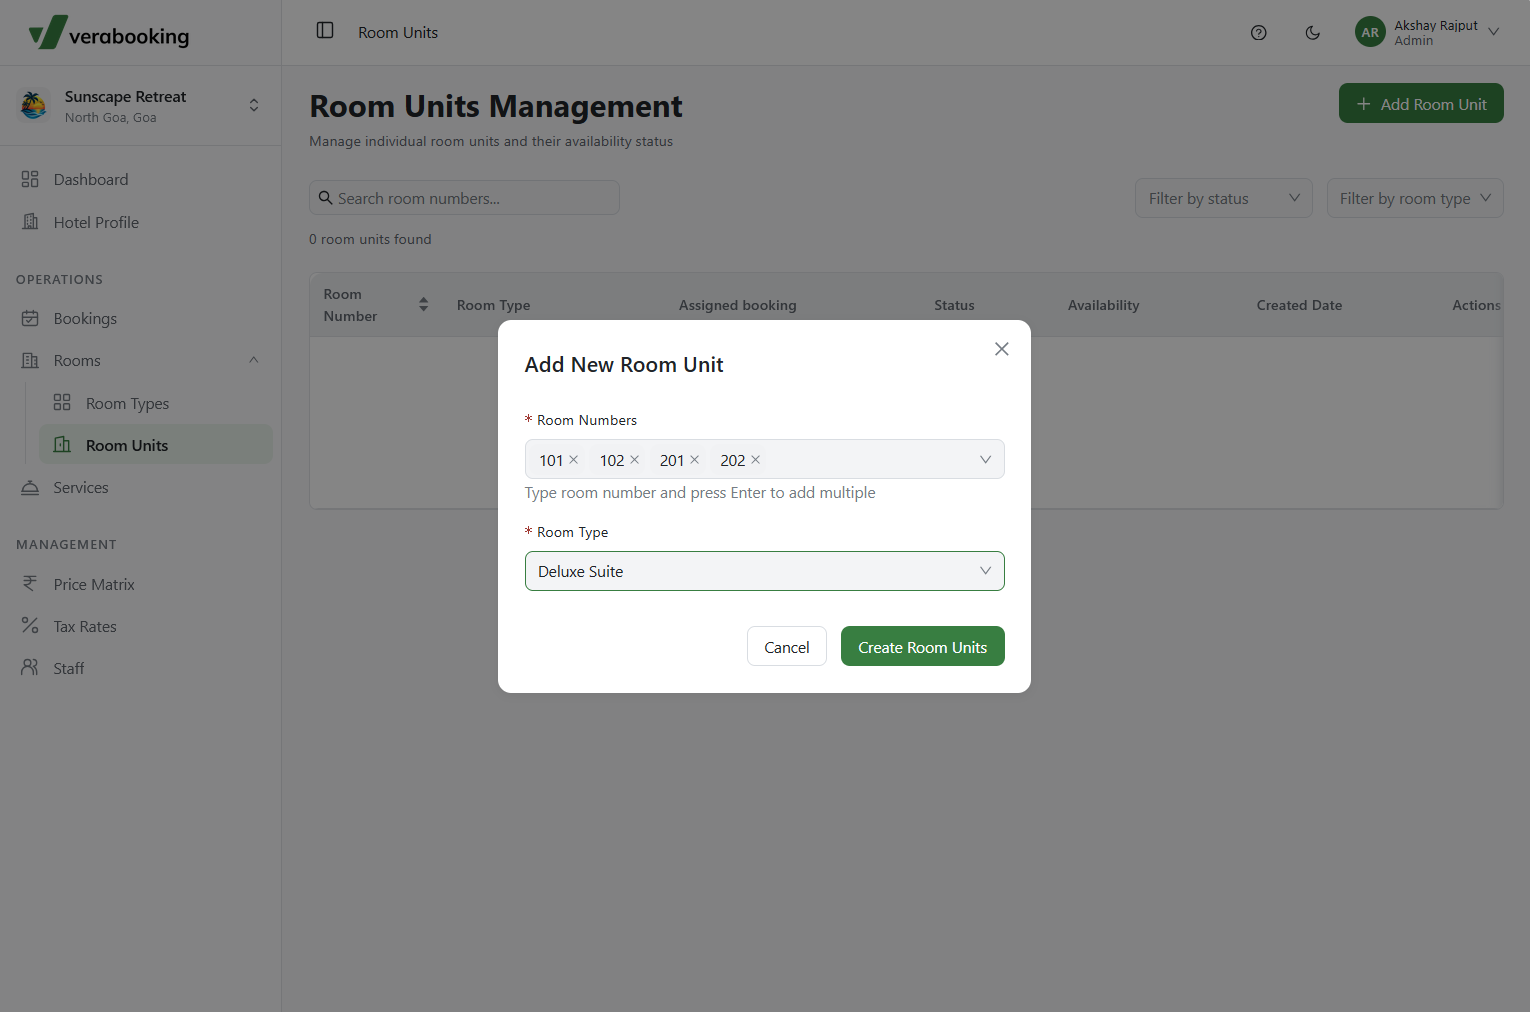Click the verabooking logo
Image resolution: width=1530 pixels, height=1012 pixels.
click(109, 33)
